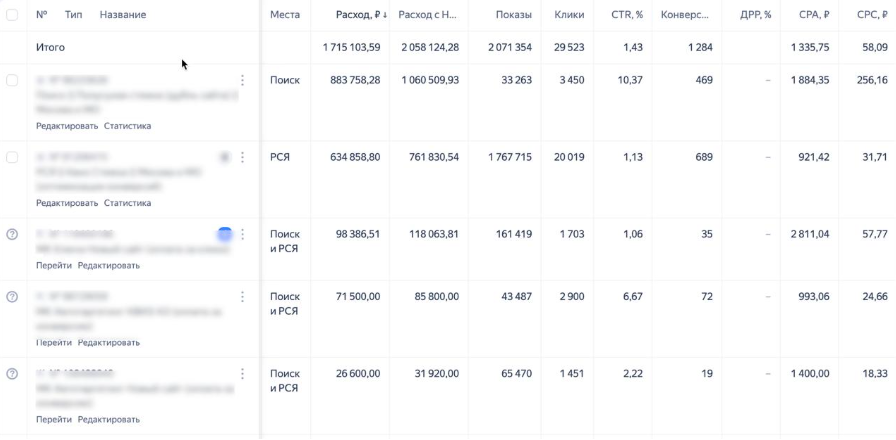Sort table by Расход, ₽ column
This screenshot has width=896, height=440.
click(358, 15)
